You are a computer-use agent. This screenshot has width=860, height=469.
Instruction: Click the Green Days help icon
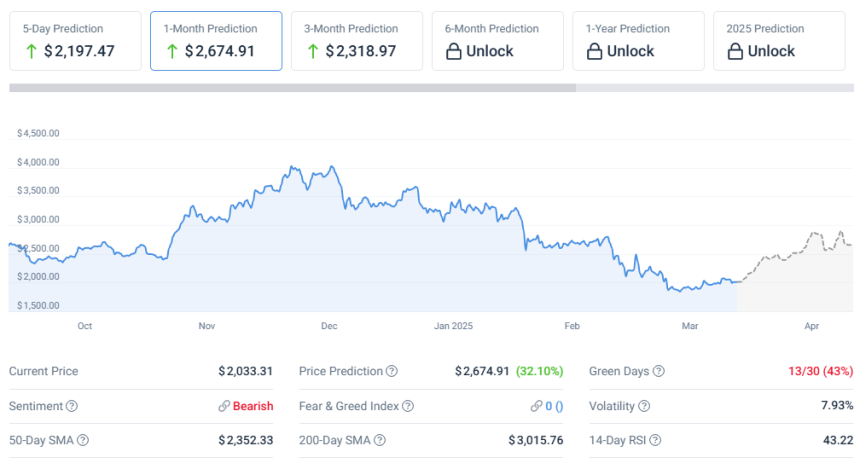click(x=659, y=371)
